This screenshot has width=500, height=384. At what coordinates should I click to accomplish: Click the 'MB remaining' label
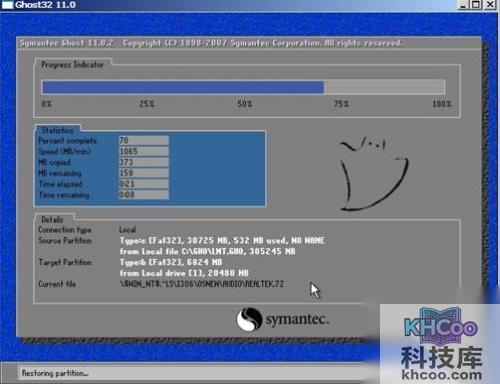(60, 173)
